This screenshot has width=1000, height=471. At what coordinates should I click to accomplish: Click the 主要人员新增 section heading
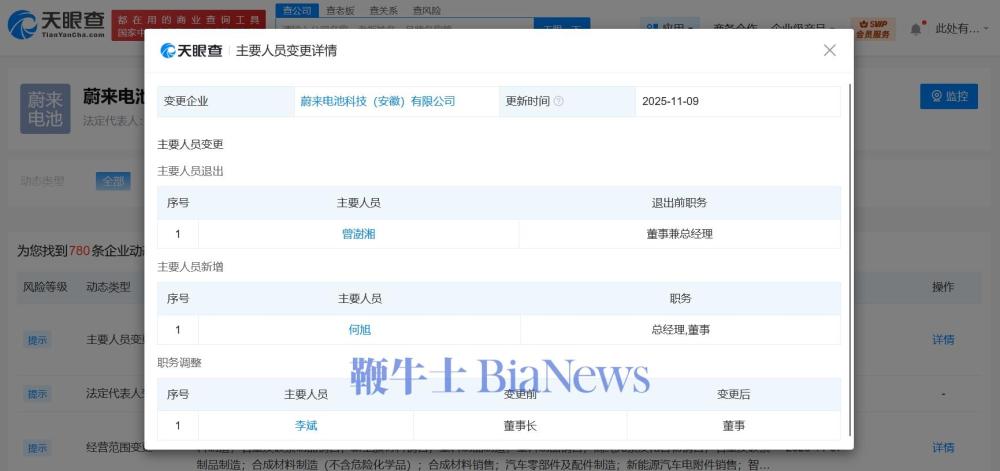(191, 267)
